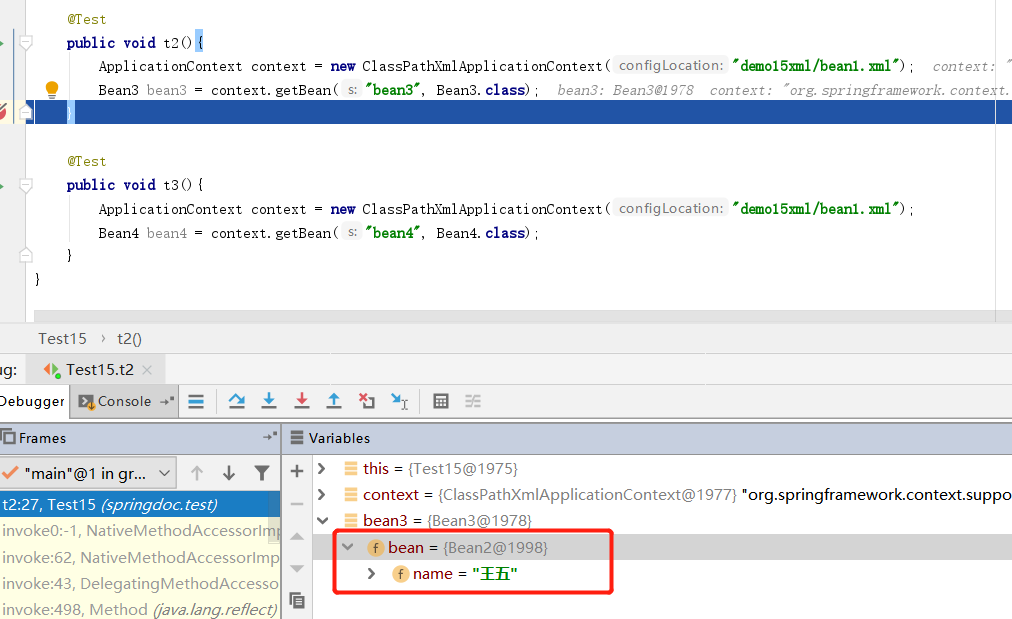Select variable this = {Test15@1975}
Image resolution: width=1012 pixels, height=619 pixels.
point(440,469)
